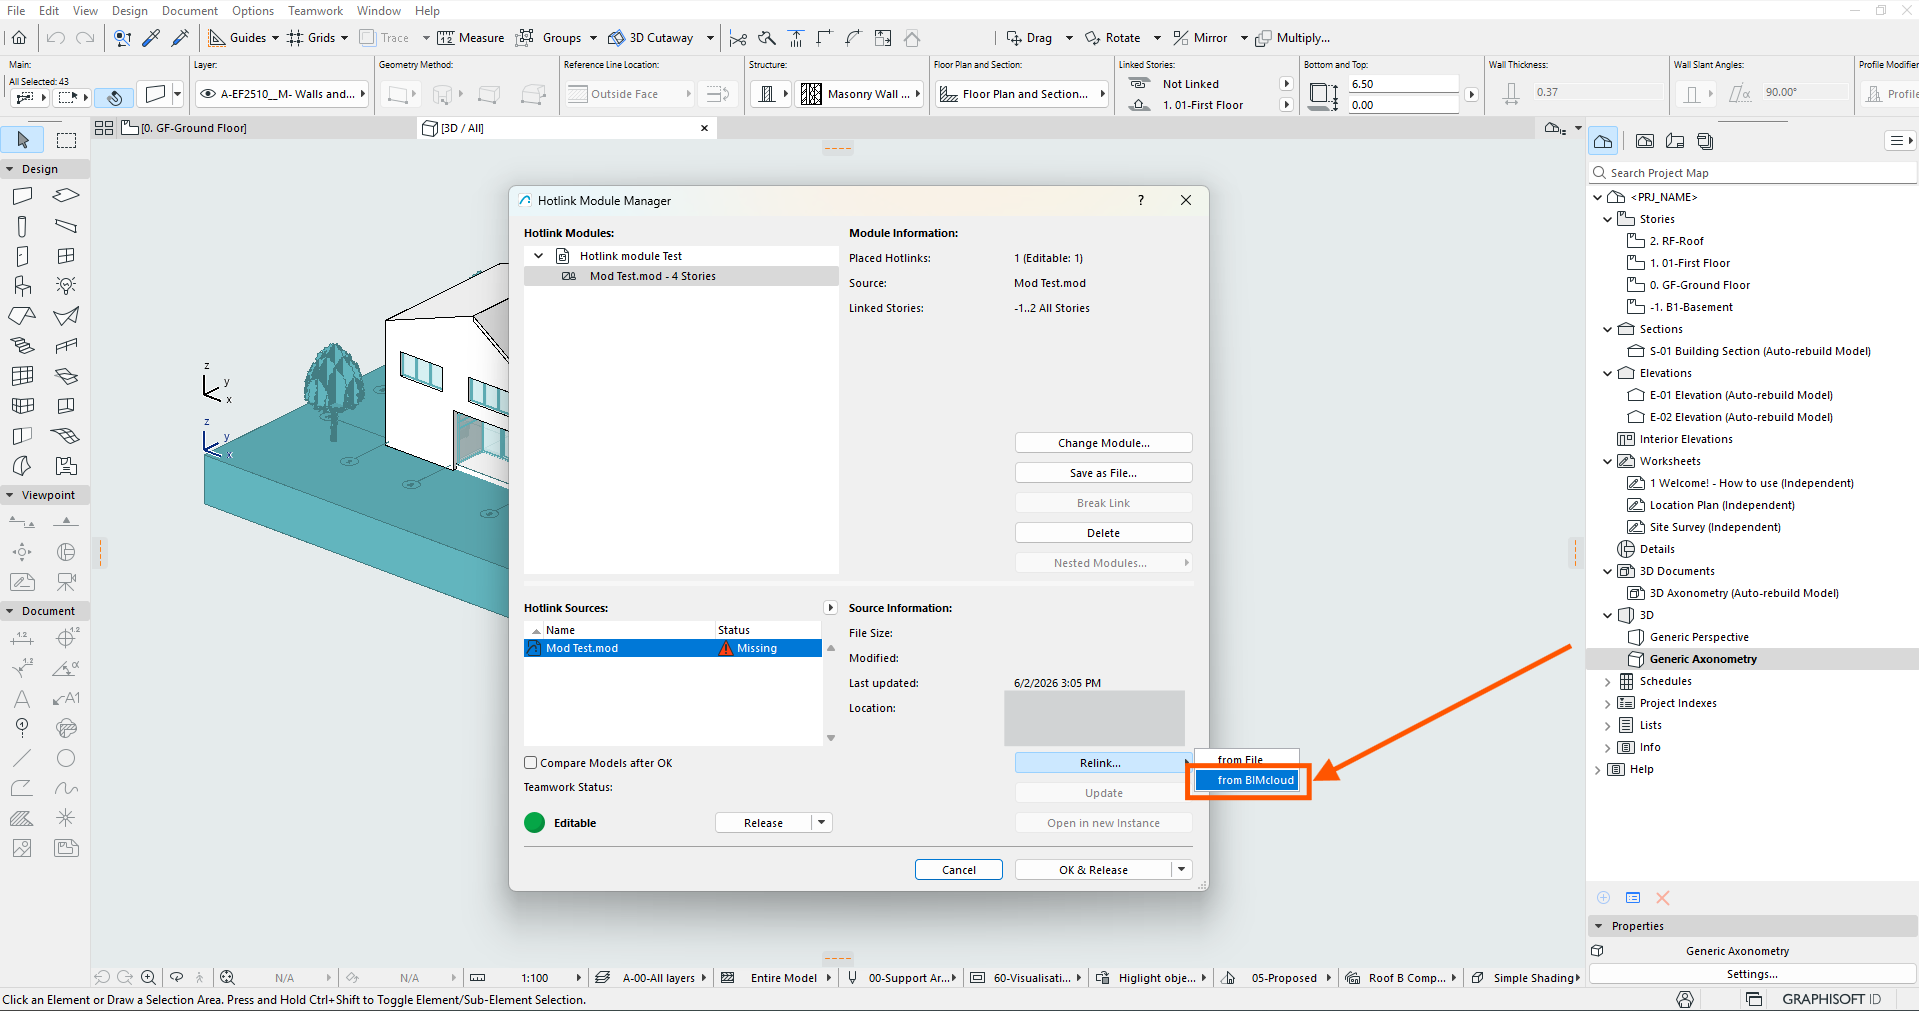Click the Change Module button
1919x1011 pixels.
coord(1103,443)
